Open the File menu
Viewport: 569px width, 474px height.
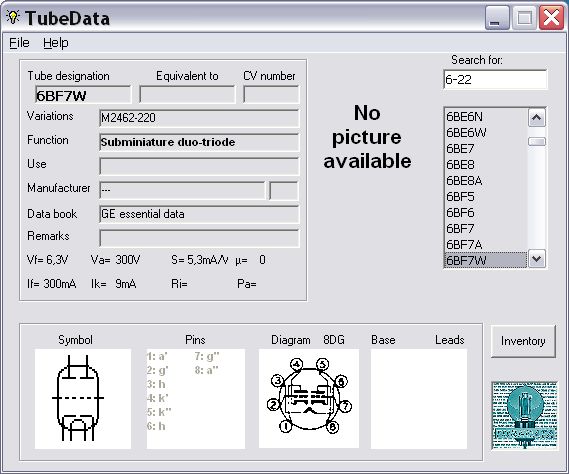click(19, 43)
